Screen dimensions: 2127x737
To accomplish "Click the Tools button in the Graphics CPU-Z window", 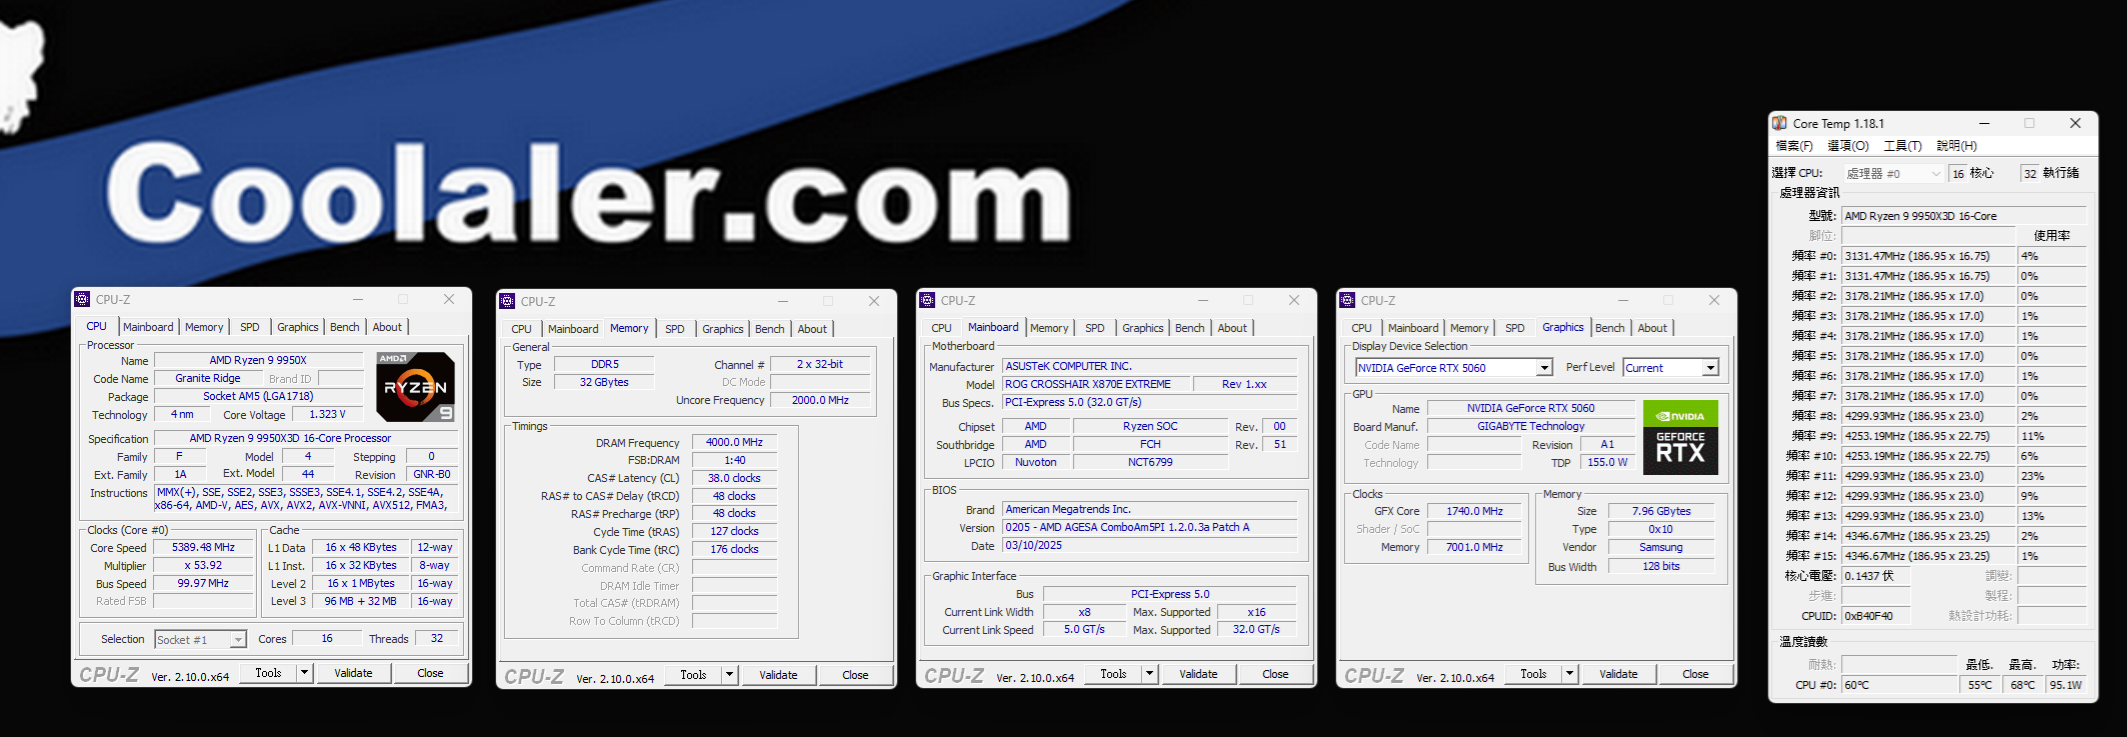I will (x=1533, y=674).
